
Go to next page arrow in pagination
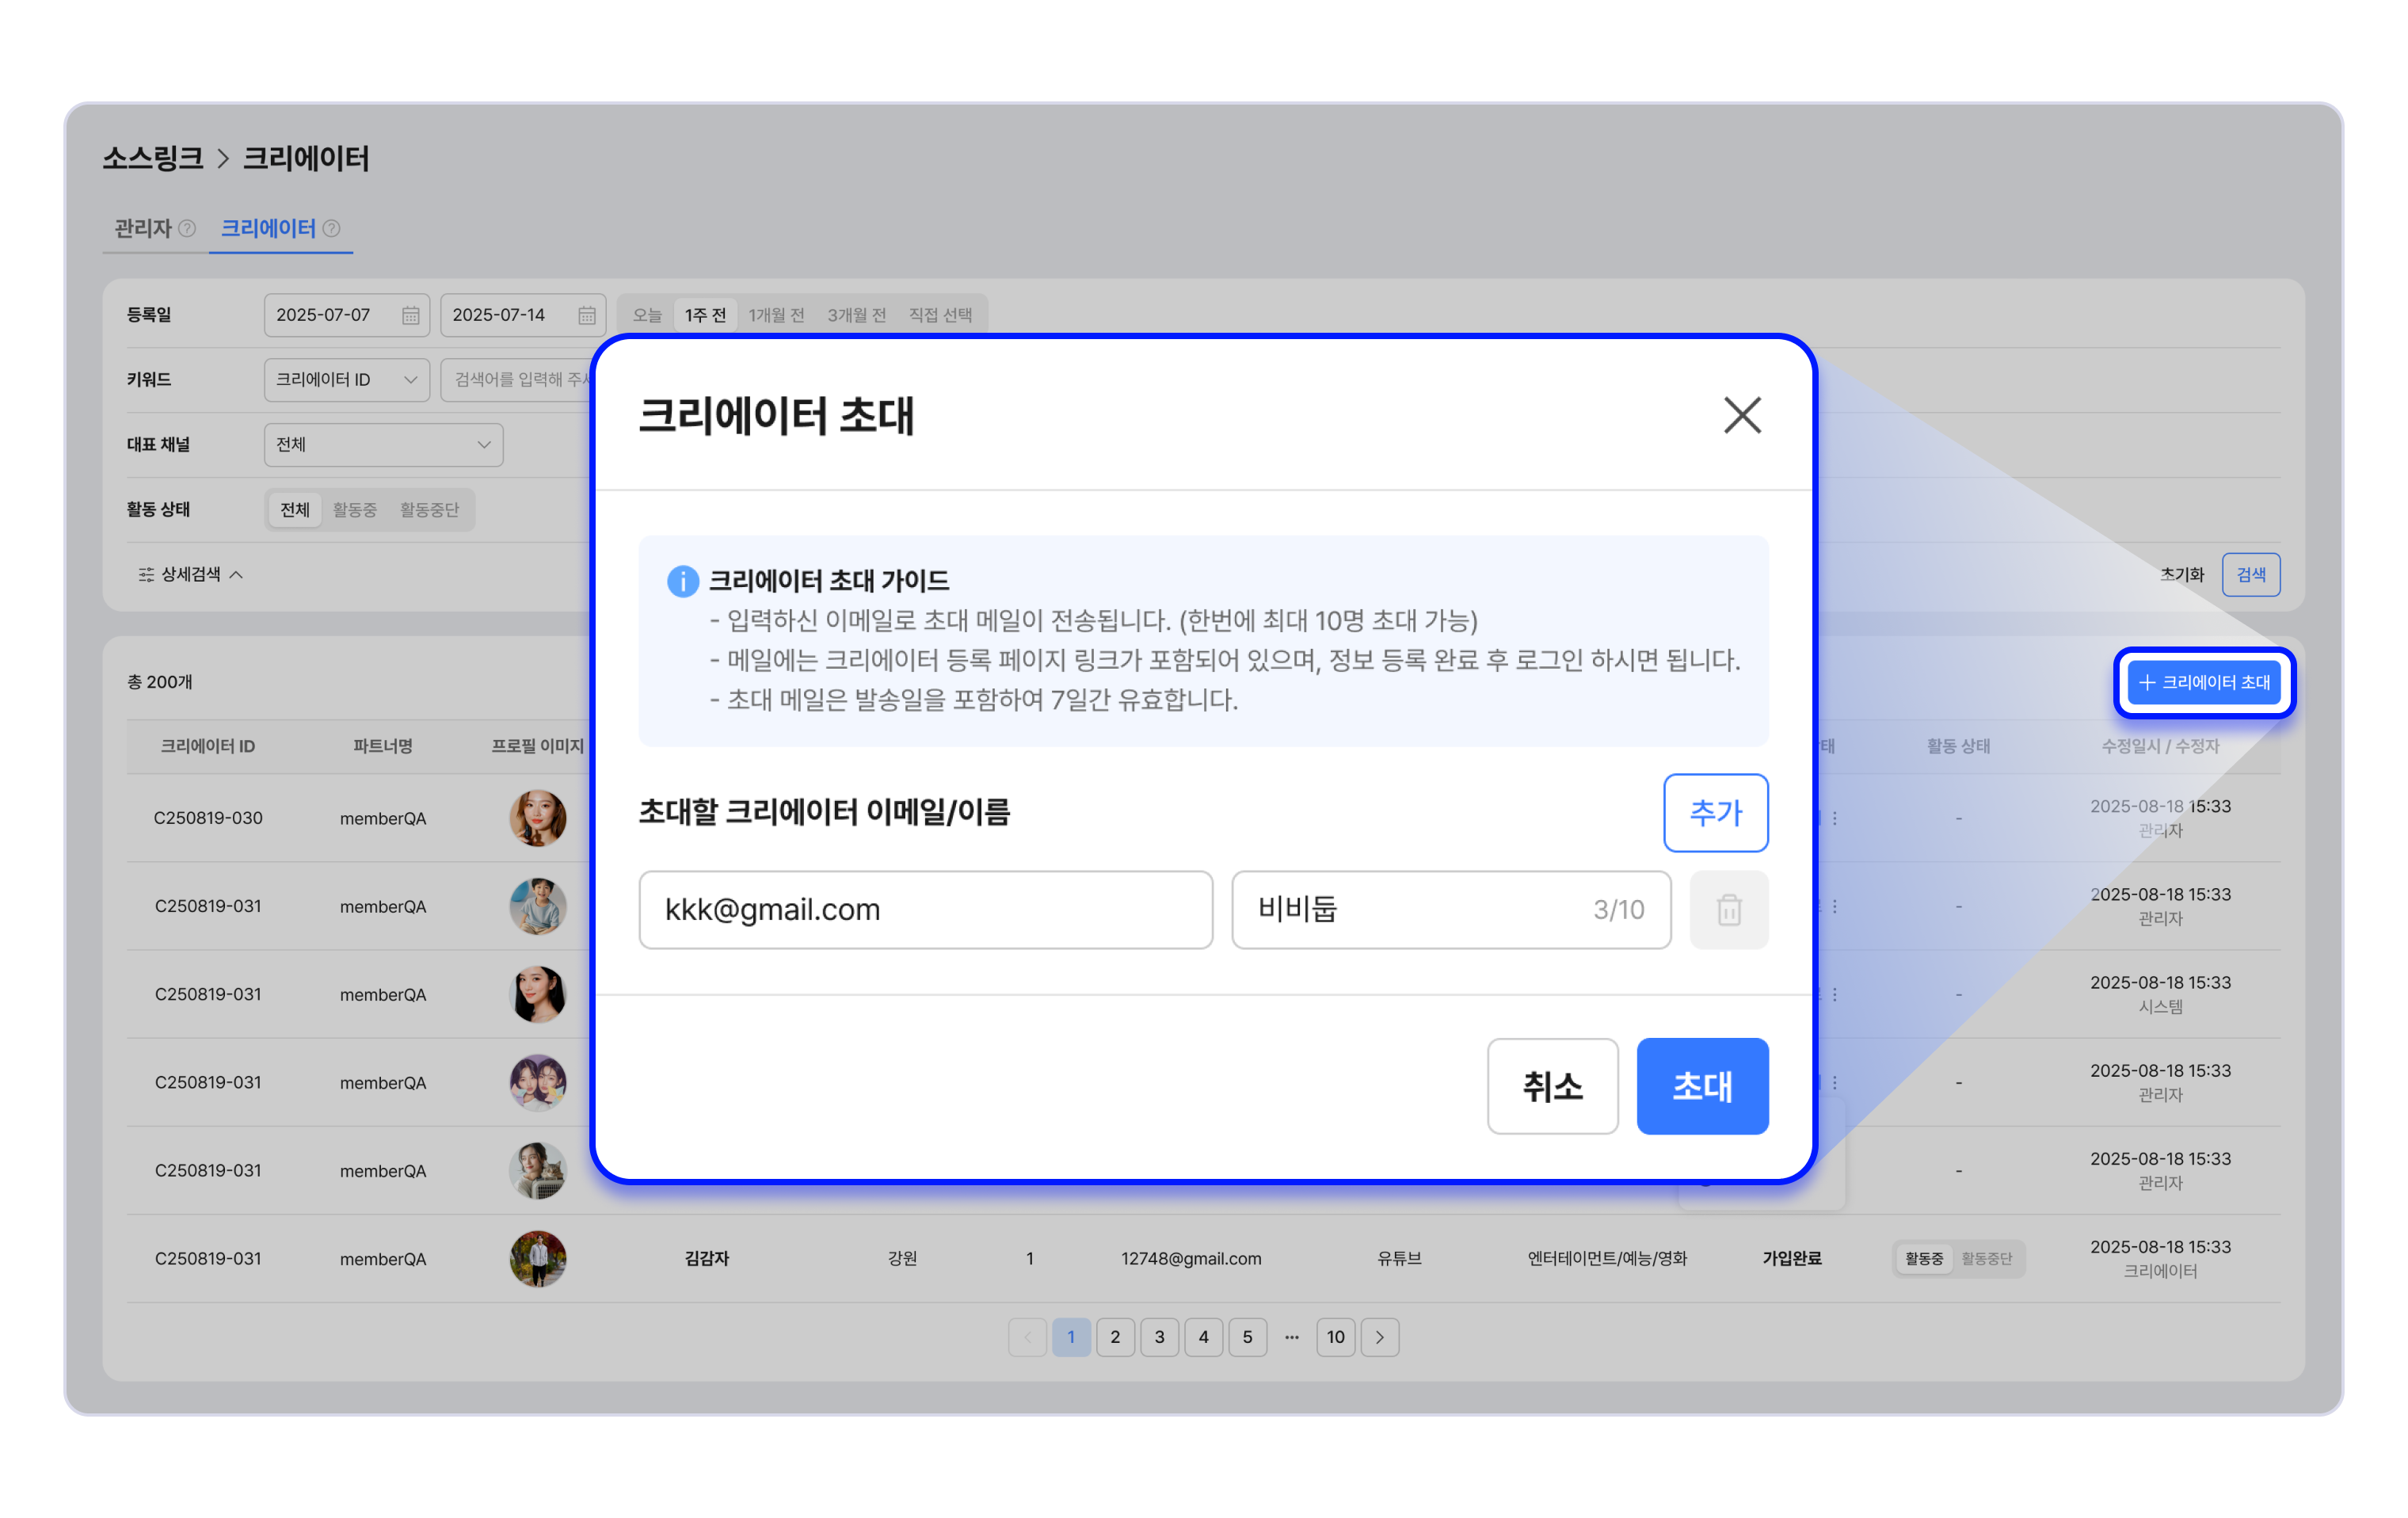1379,1337
